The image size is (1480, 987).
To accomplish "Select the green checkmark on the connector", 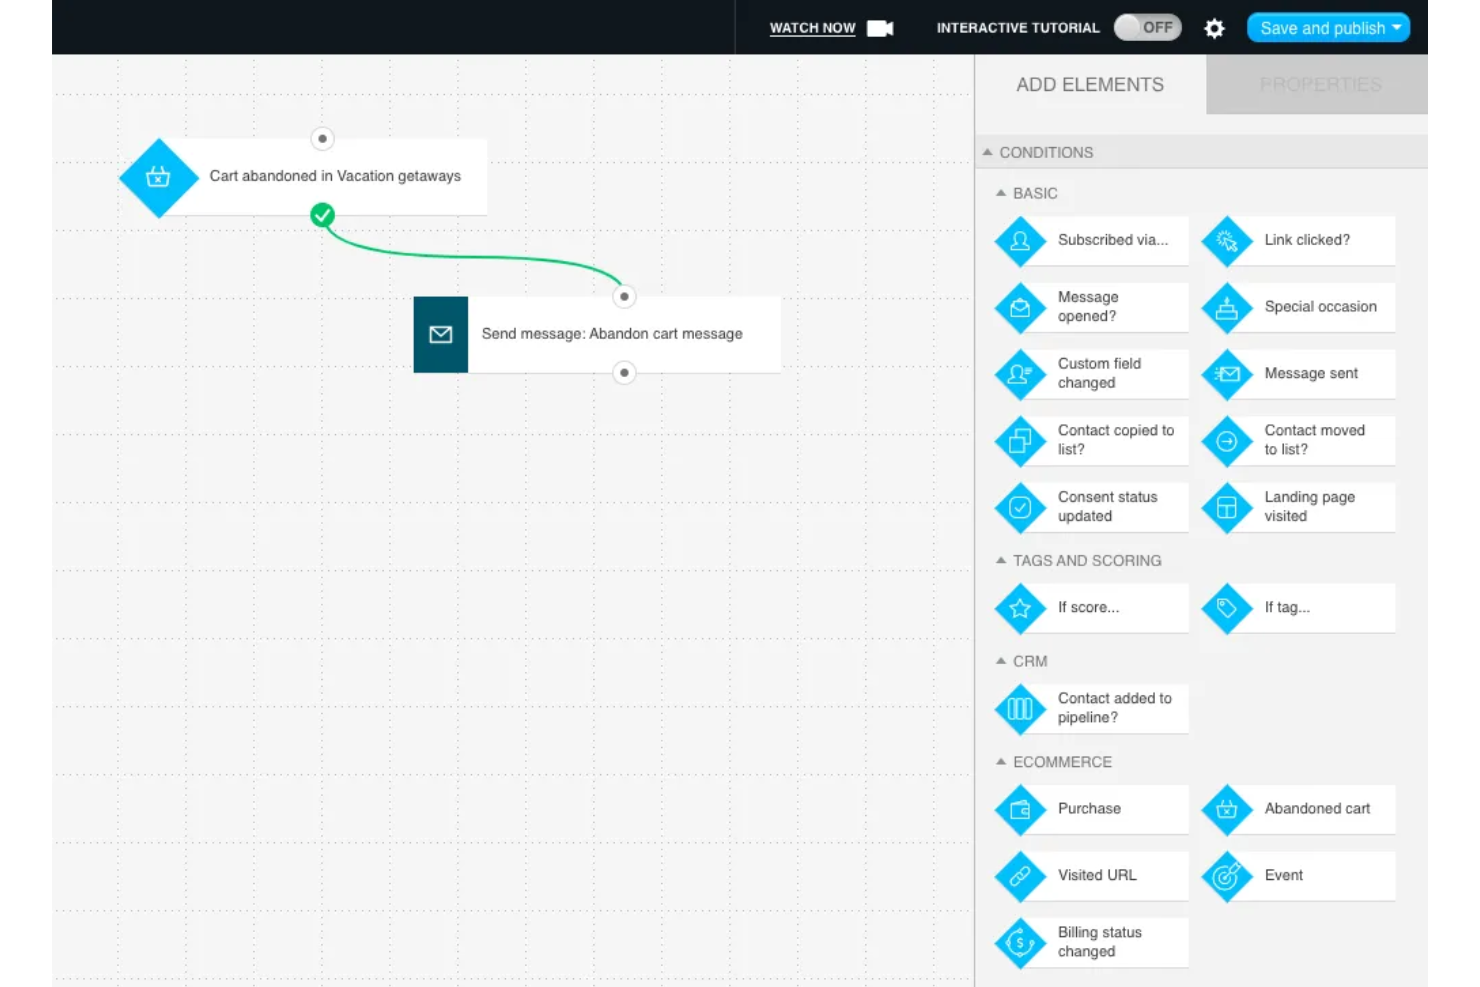I will tap(321, 213).
